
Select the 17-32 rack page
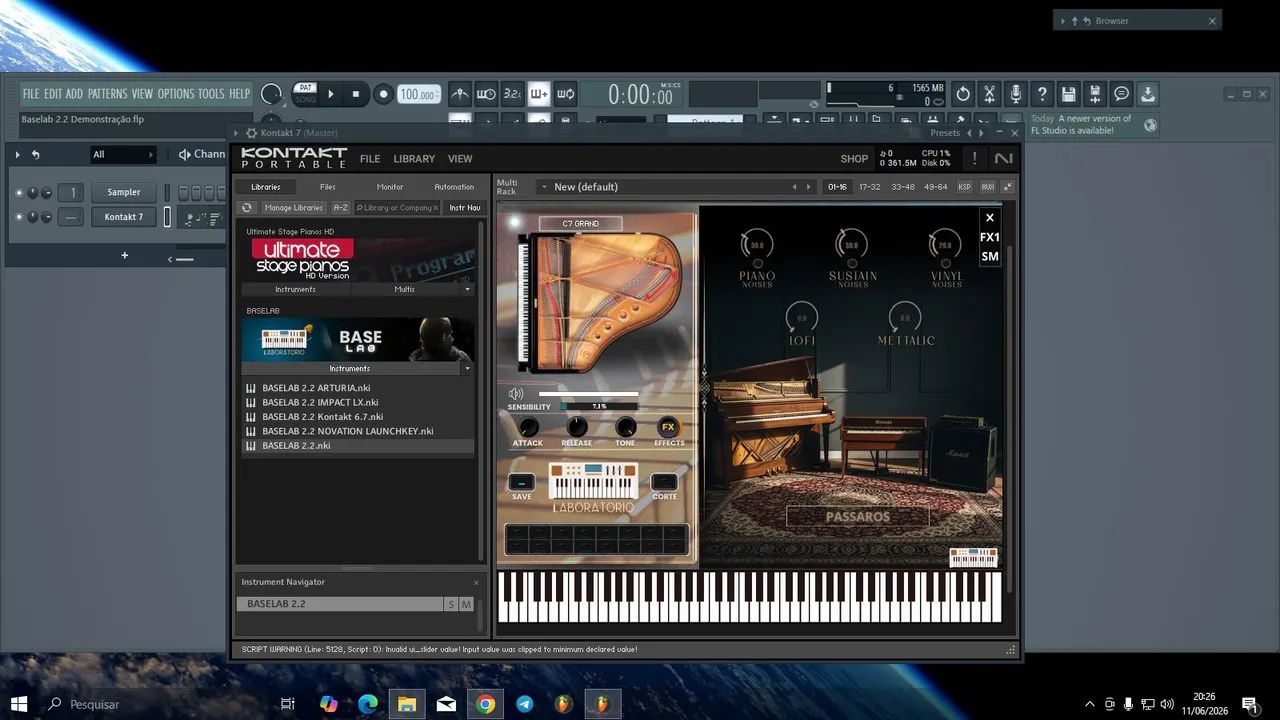click(x=870, y=187)
